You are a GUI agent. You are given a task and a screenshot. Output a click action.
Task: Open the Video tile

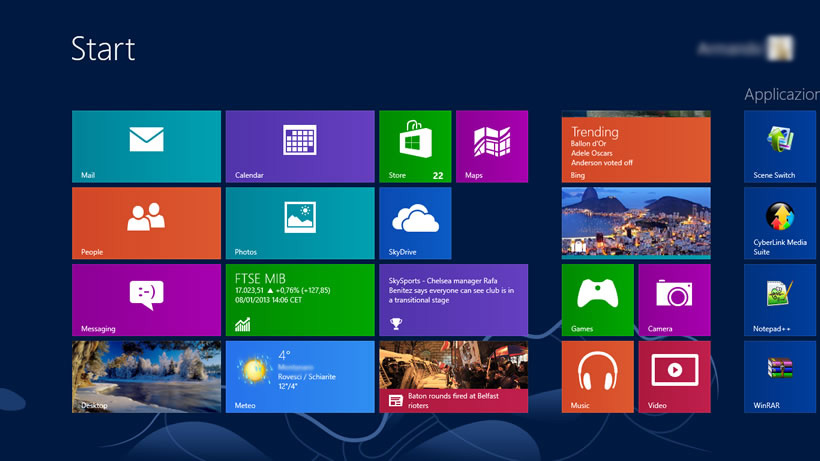[x=675, y=377]
